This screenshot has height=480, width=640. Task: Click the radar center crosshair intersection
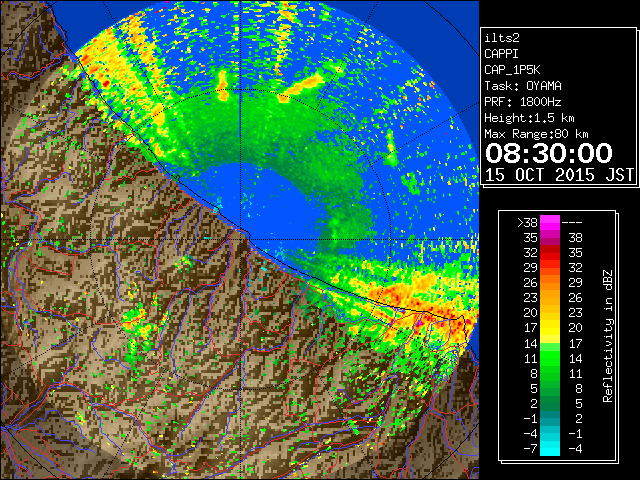pyautogui.click(x=240, y=239)
